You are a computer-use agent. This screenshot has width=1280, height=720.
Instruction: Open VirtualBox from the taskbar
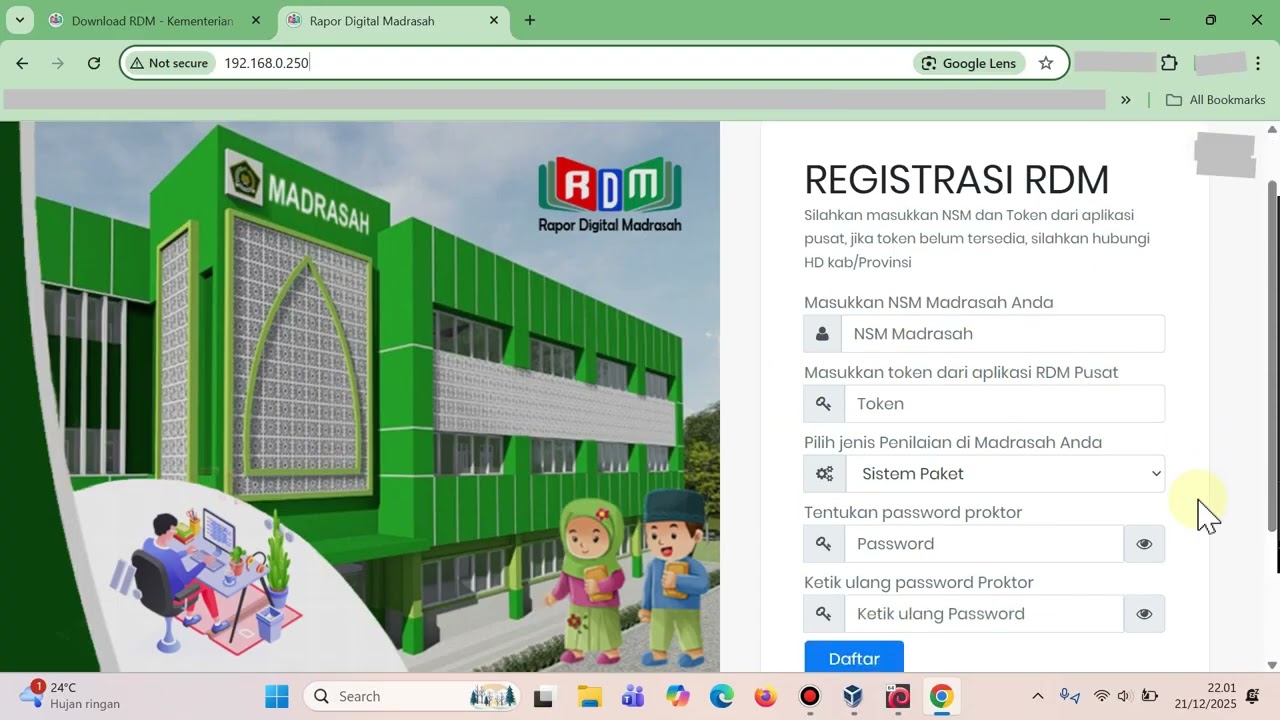click(x=853, y=696)
